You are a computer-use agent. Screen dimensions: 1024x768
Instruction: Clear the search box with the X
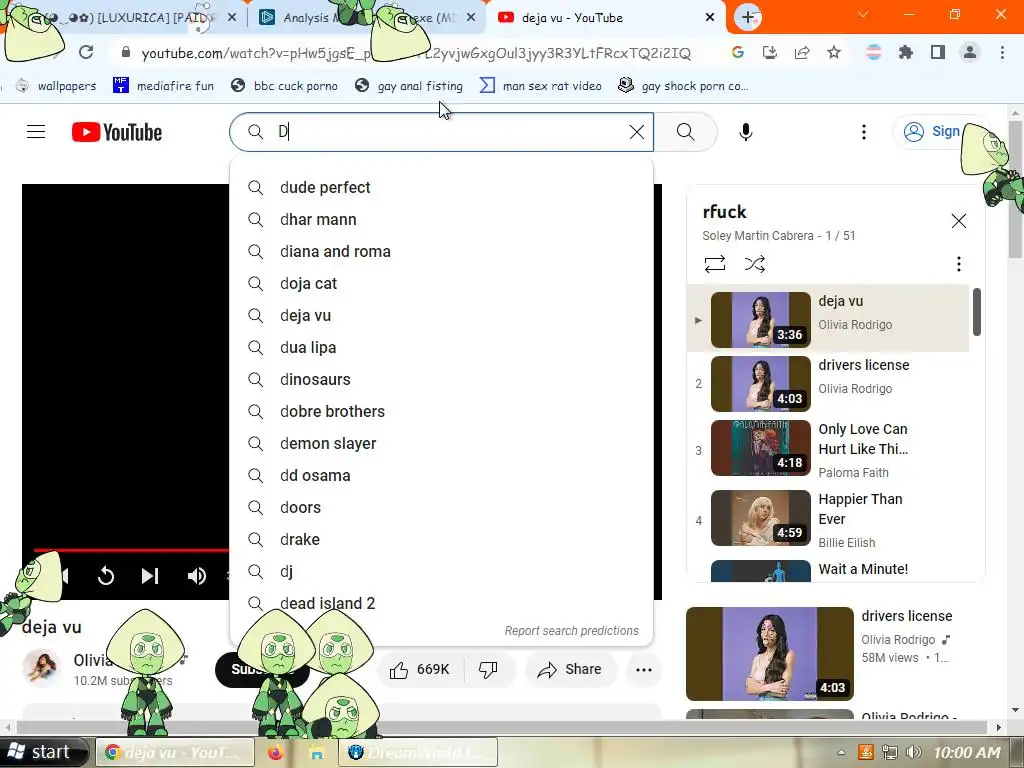click(637, 132)
